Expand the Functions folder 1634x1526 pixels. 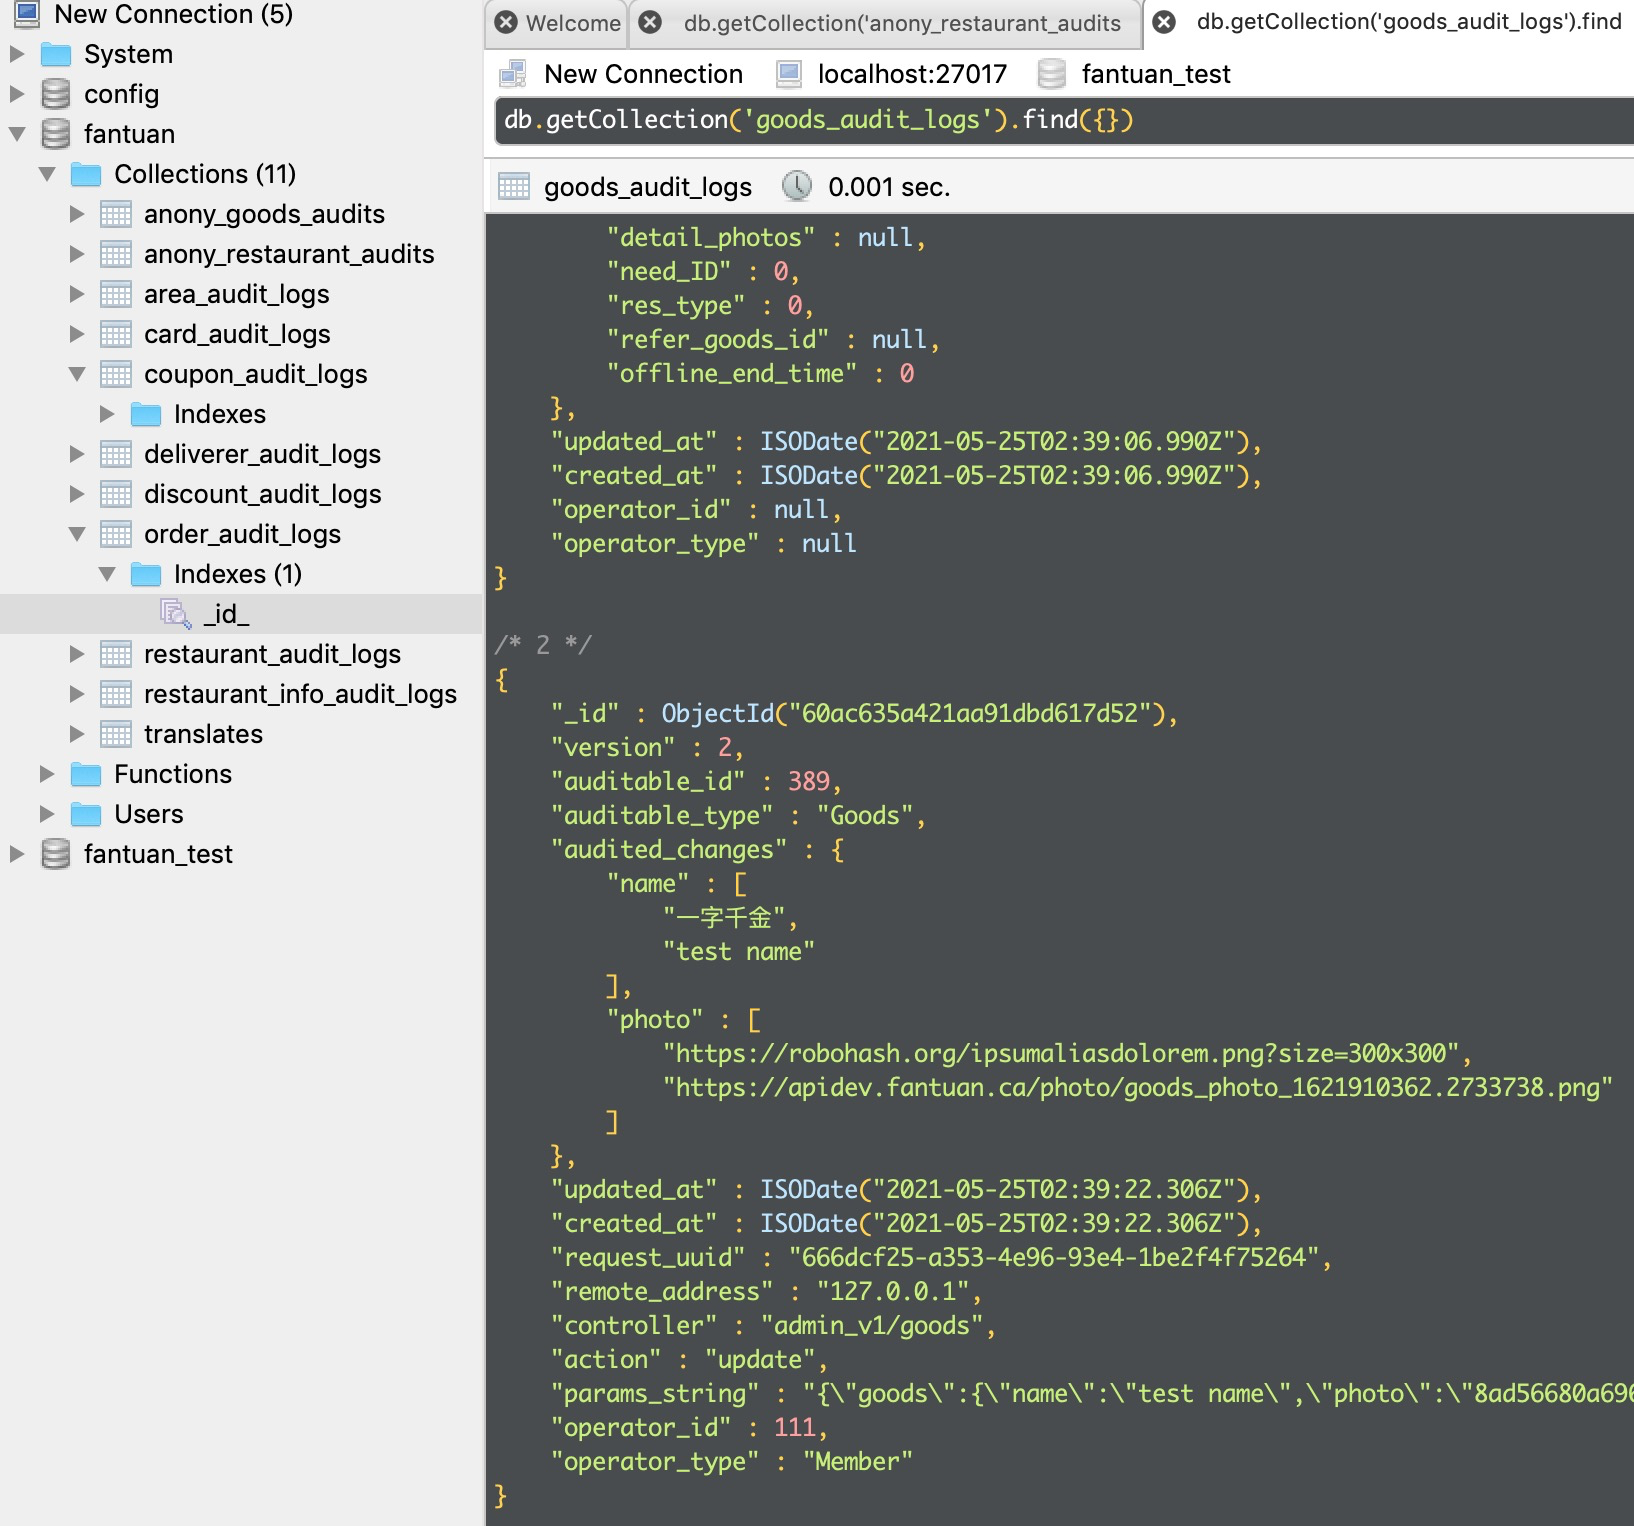pyautogui.click(x=46, y=774)
